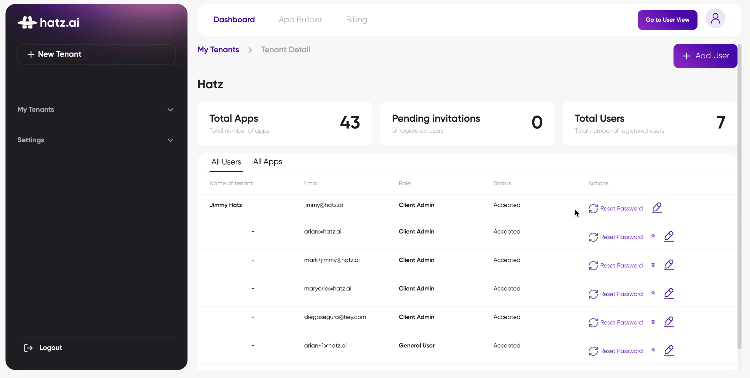Select the All Users tab
This screenshot has width=750, height=378.
click(x=226, y=162)
